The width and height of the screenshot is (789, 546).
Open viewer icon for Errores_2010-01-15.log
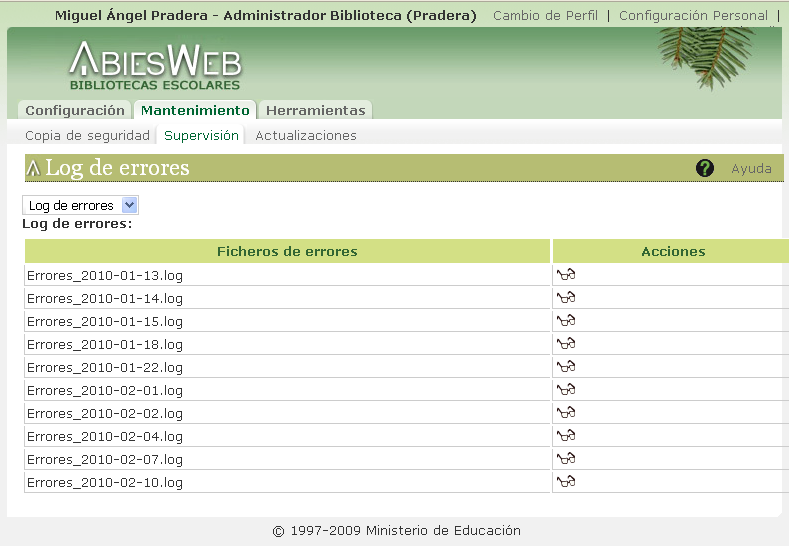pos(566,321)
